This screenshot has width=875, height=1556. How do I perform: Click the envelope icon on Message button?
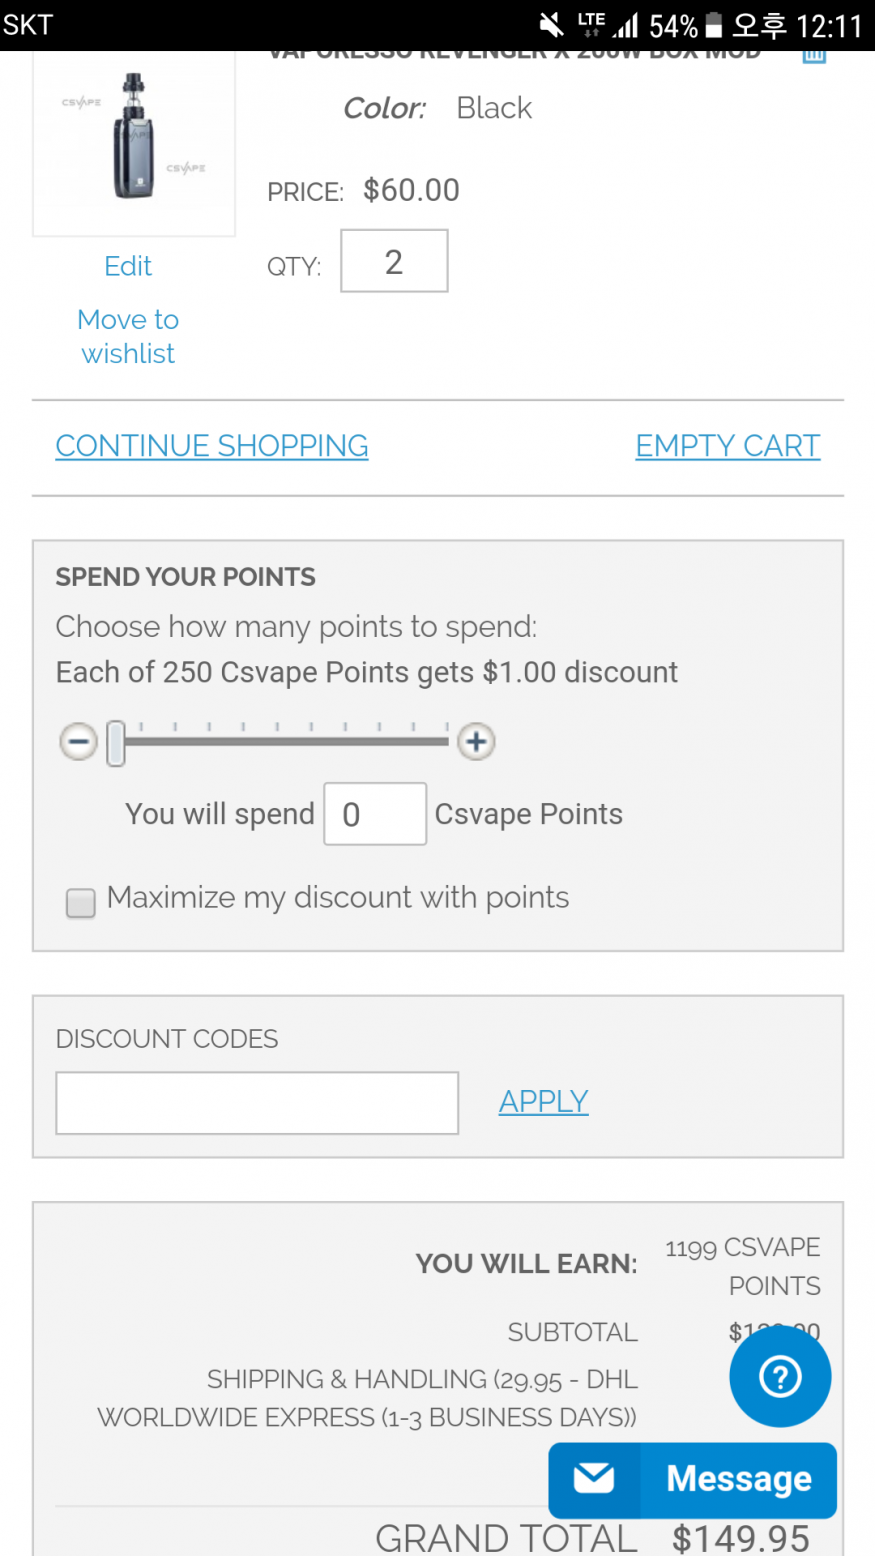[594, 1478]
